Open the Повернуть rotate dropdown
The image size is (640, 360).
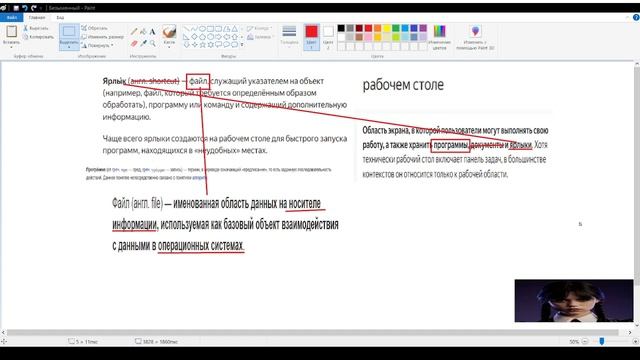97,45
